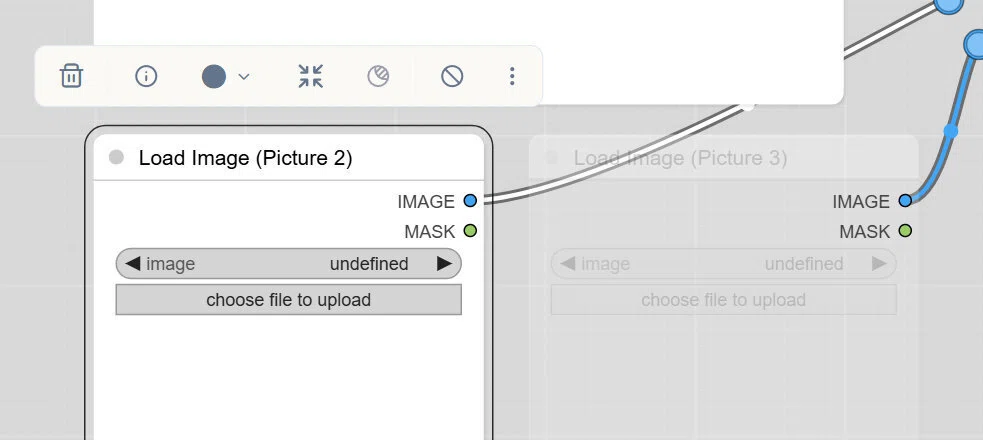This screenshot has width=983, height=440.
Task: Select Picture 3 MASK output socket
Action: (905, 231)
